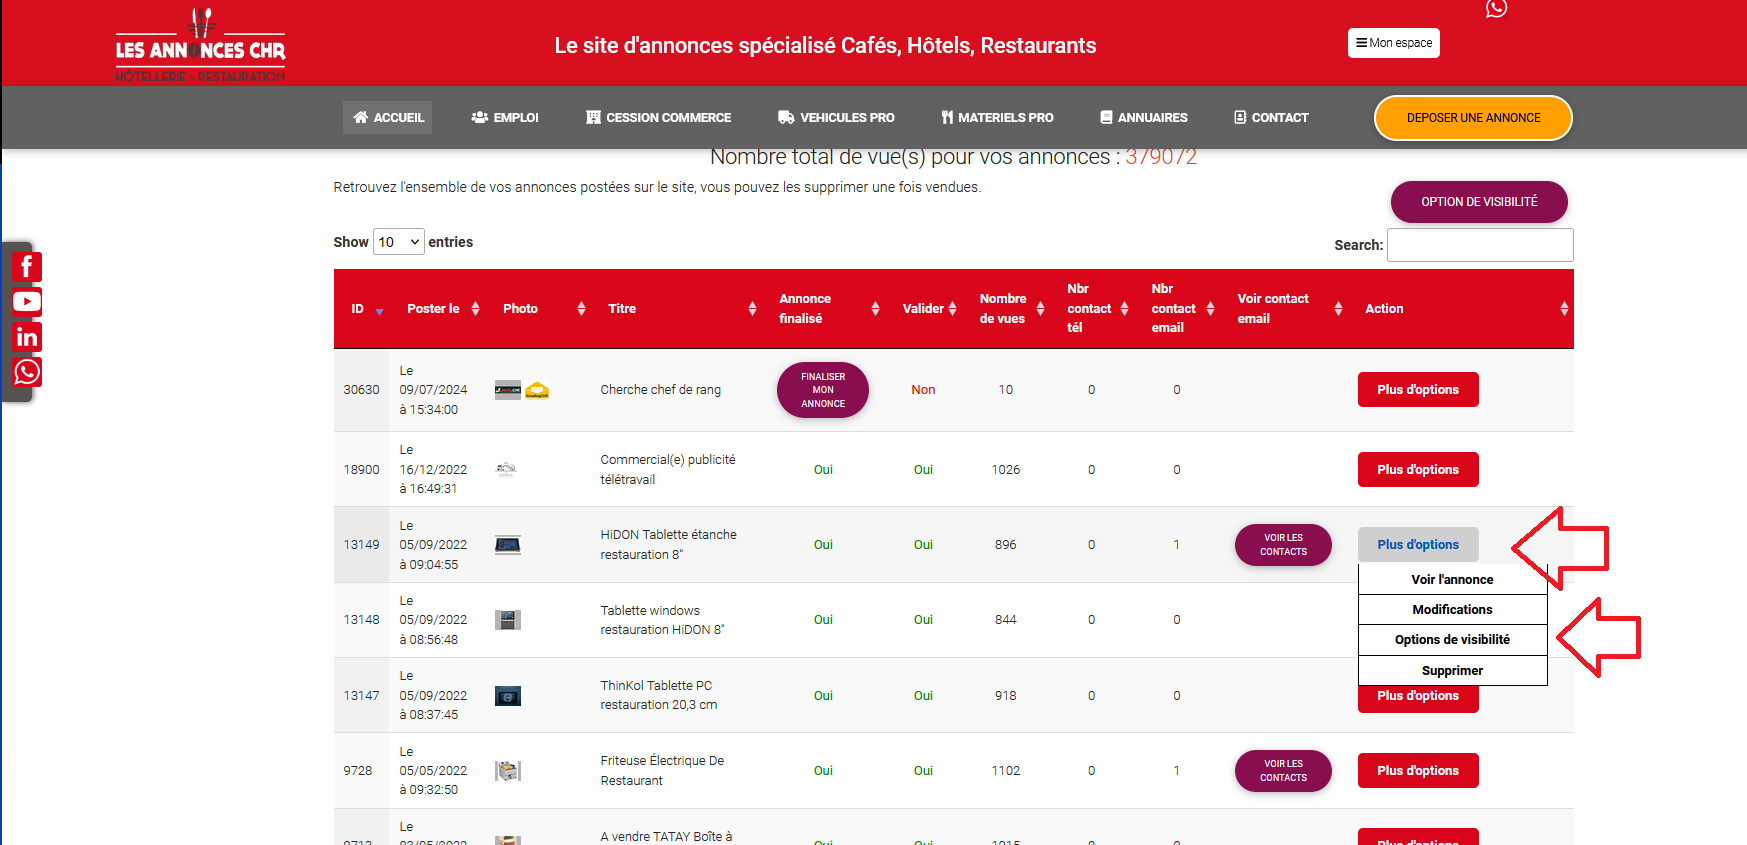Viewport: 1747px width, 845px height.
Task: Open Facebook page from social sidebar
Action: click(27, 267)
